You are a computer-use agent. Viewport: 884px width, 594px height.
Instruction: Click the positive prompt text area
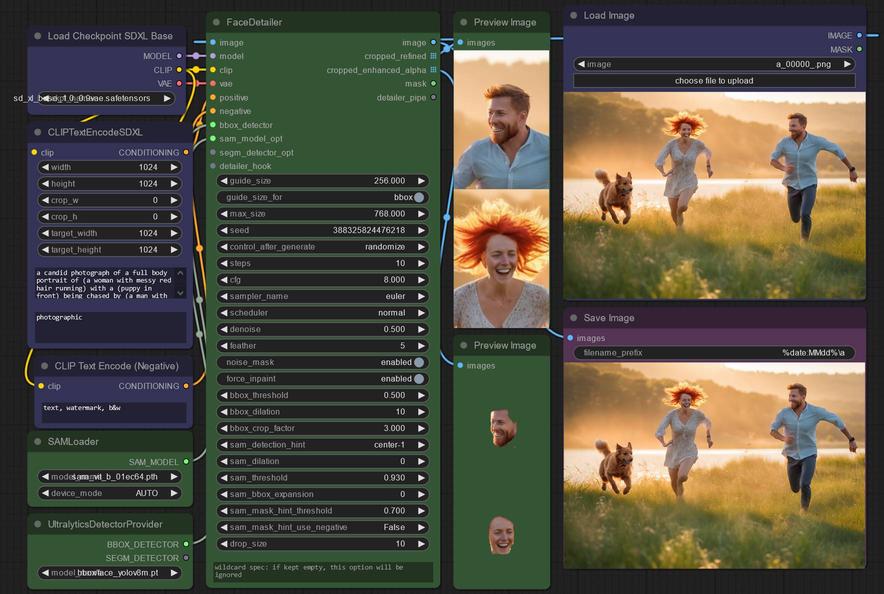[x=110, y=283]
